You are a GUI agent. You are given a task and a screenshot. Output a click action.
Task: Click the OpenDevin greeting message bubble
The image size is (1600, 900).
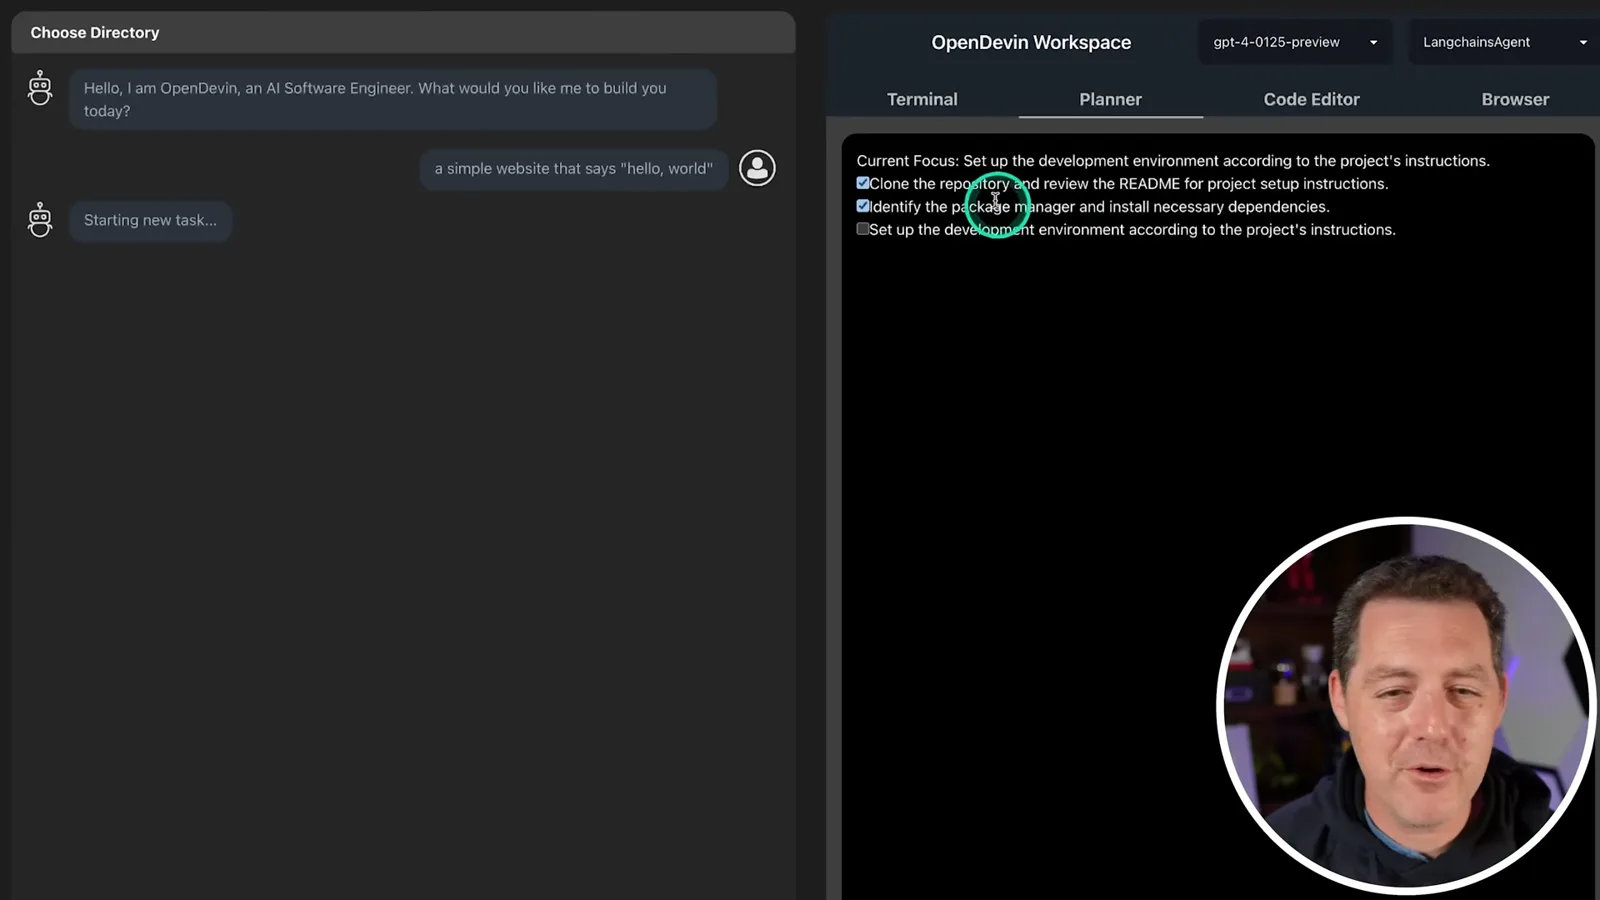click(x=393, y=99)
